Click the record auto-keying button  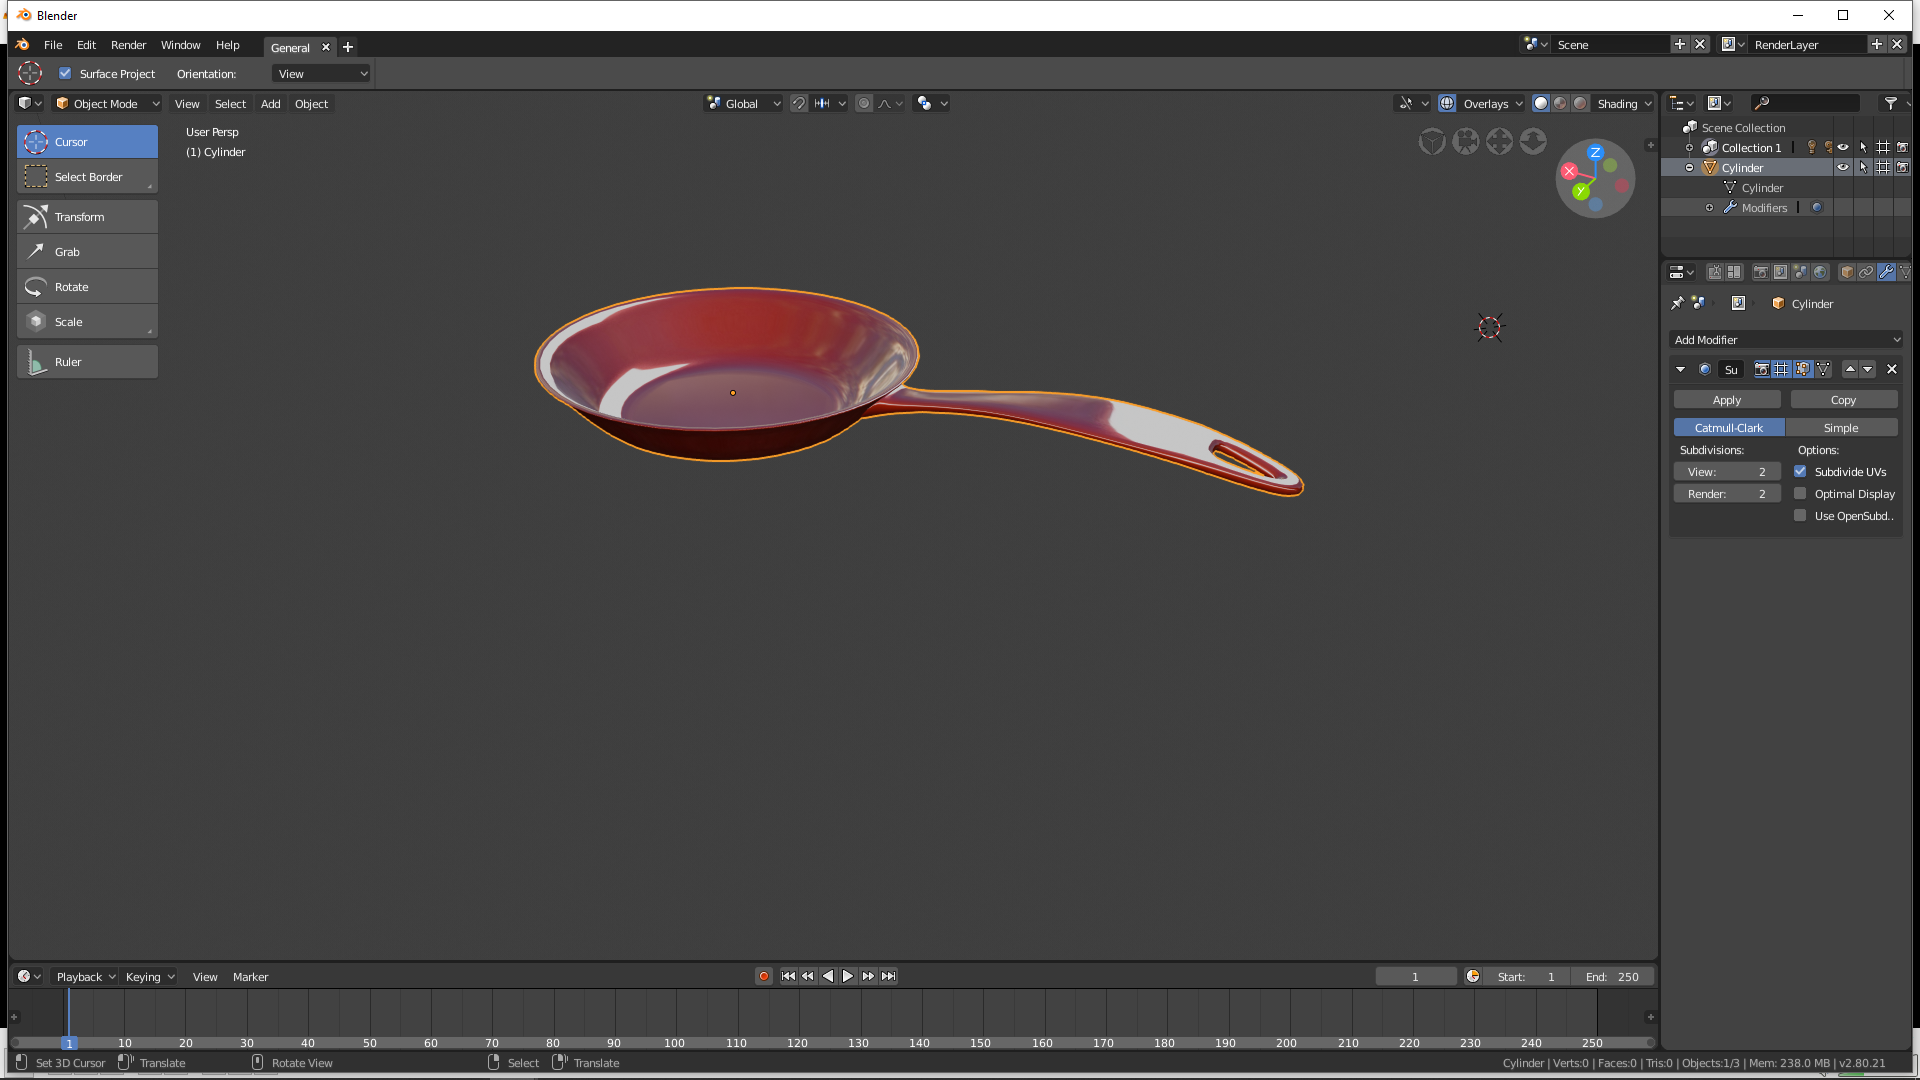point(764,976)
